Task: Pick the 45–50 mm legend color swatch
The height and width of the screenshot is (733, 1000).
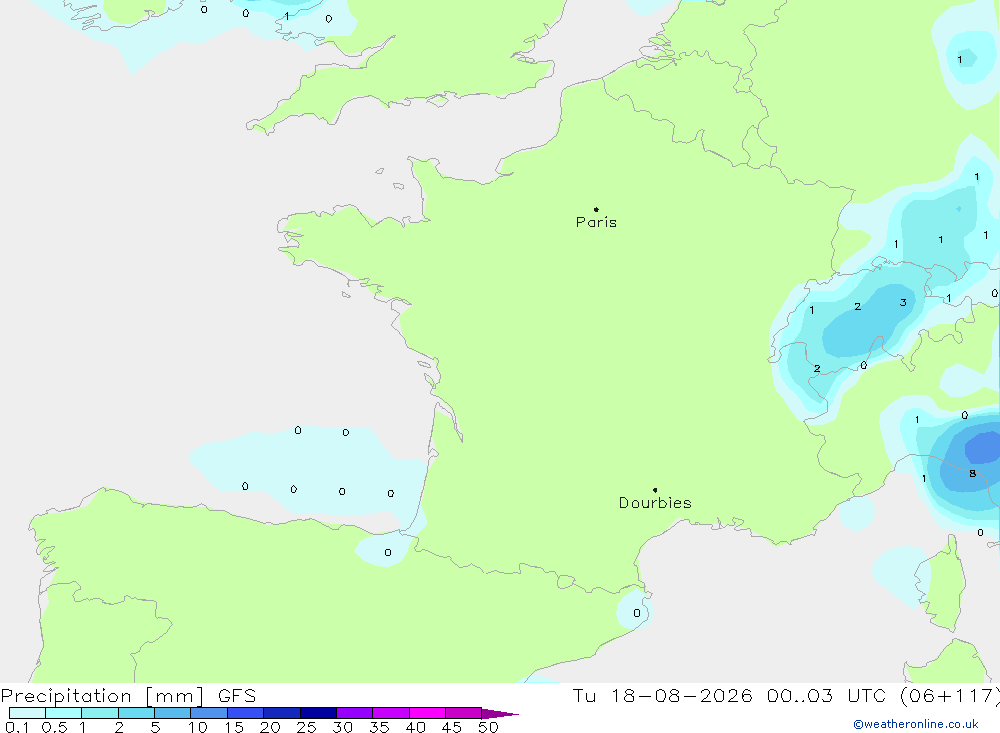Action: click(463, 713)
